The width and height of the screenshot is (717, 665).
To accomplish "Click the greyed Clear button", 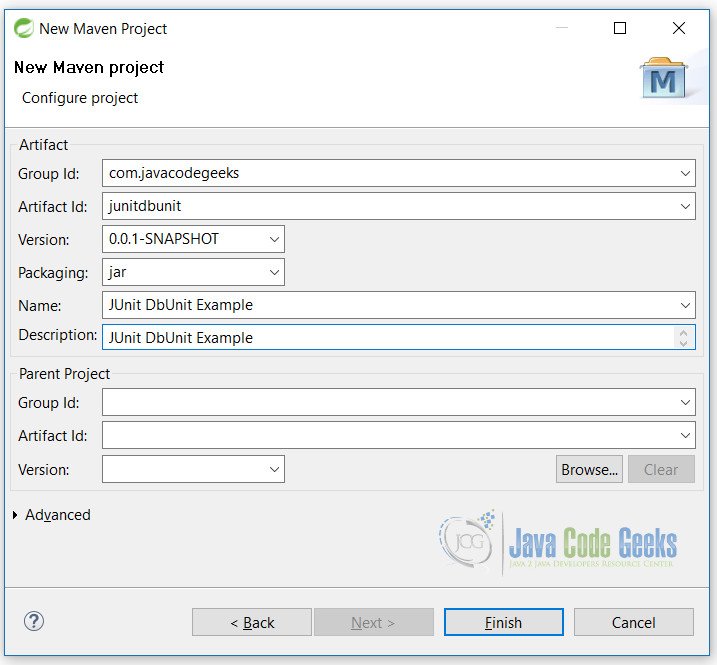I will coord(661,469).
